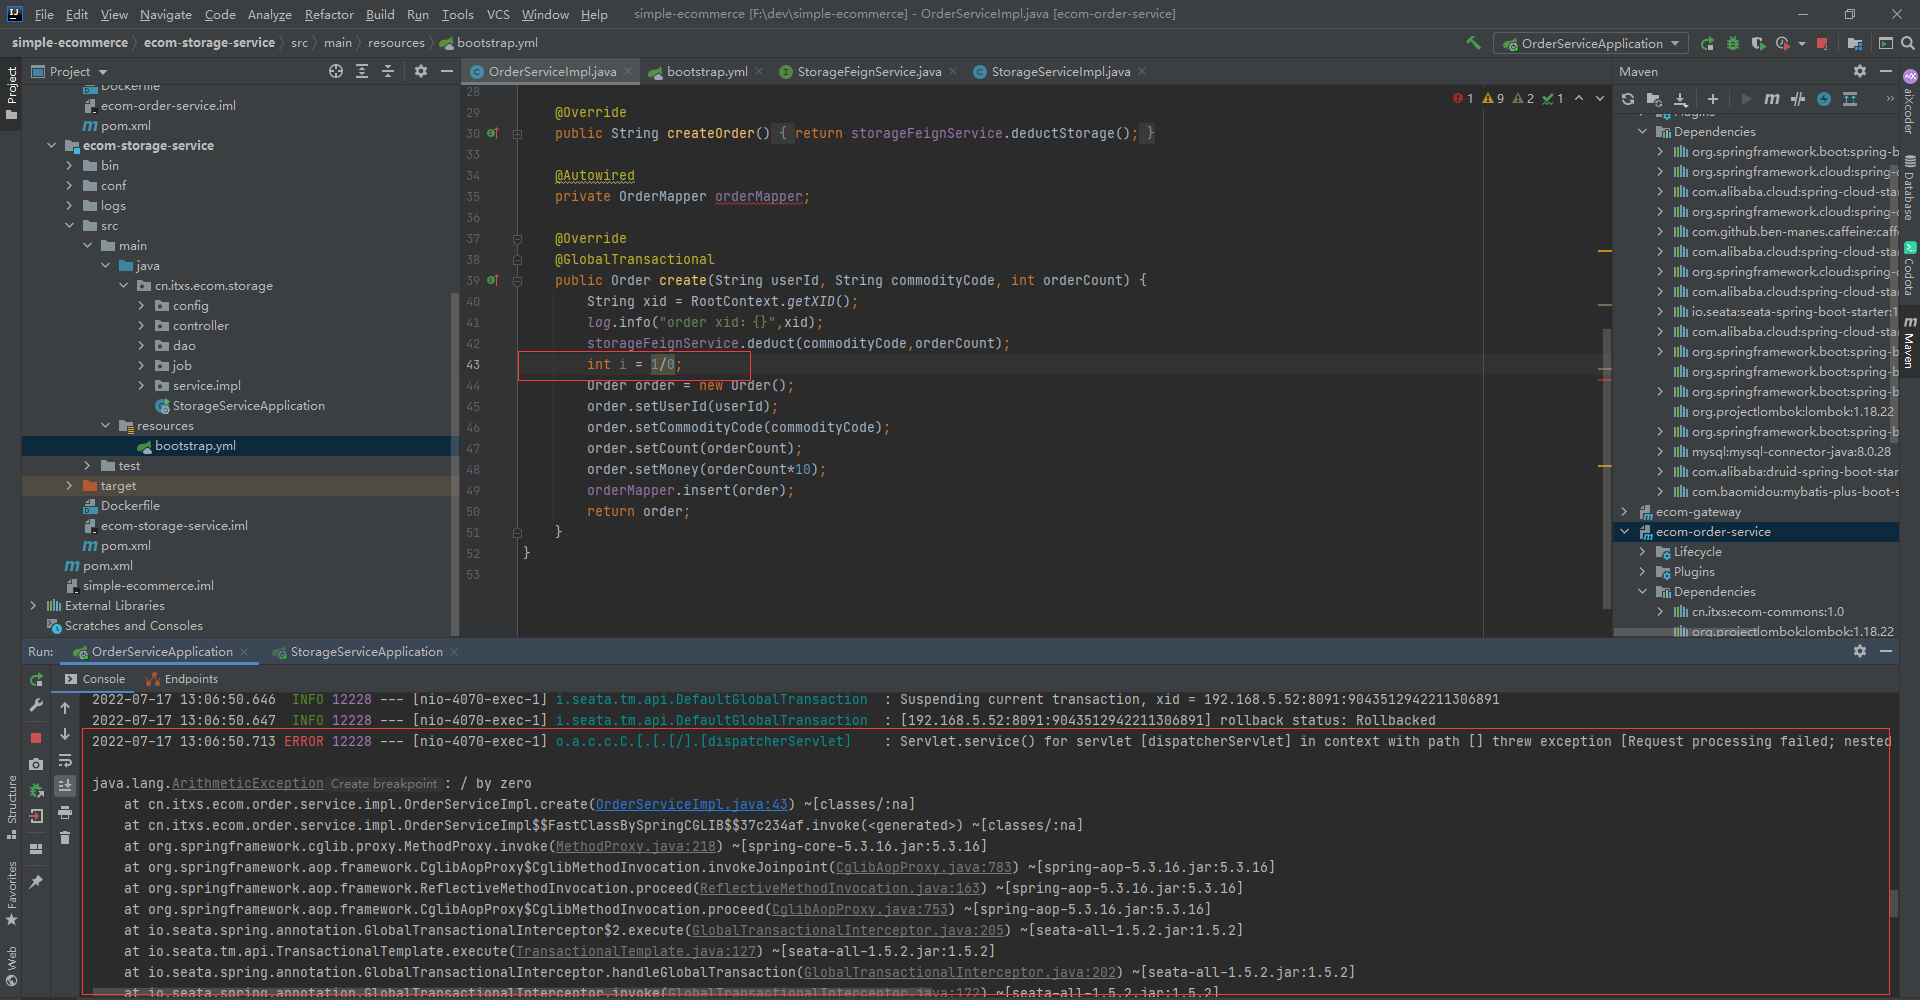The height and width of the screenshot is (1000, 1920).
Task: Open Project panel options gear
Action: coord(421,71)
